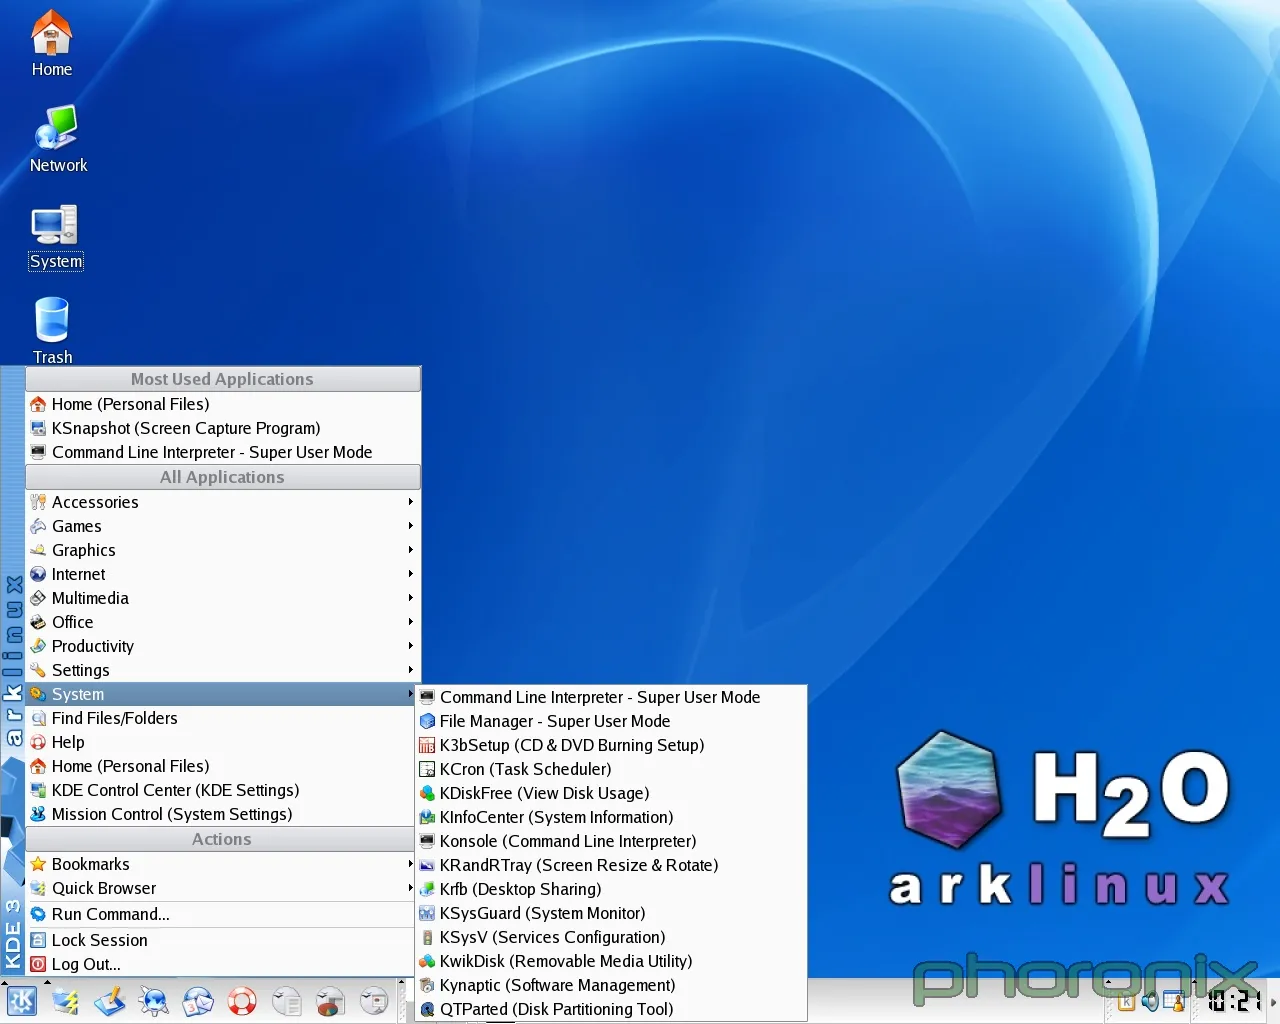Launch the OpenOffice spreadsheet chart panel icon
This screenshot has width=1280, height=1024.
[331, 1000]
